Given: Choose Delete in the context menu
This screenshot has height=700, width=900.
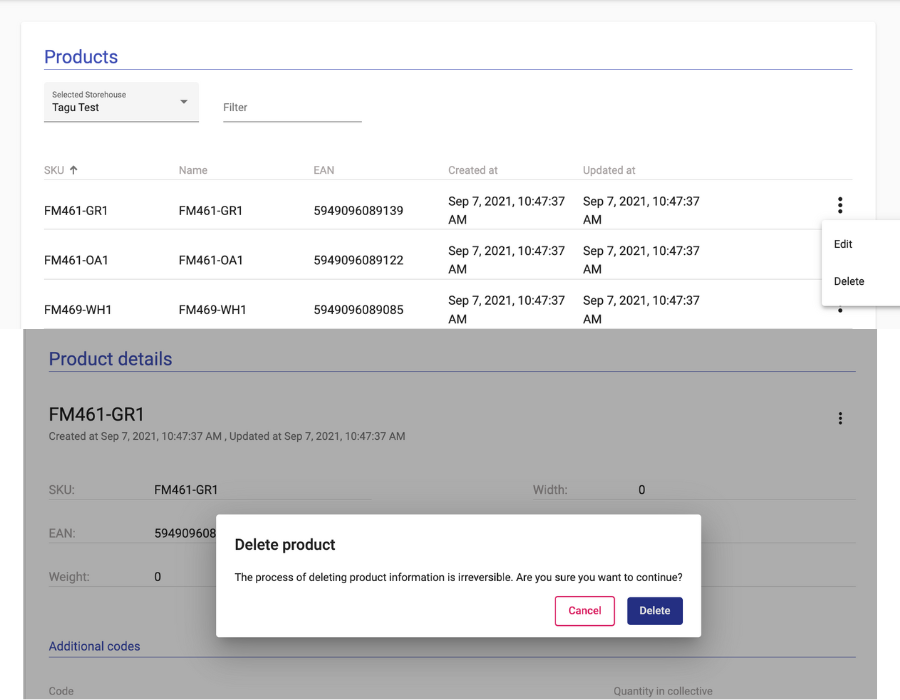Looking at the screenshot, I should tap(848, 282).
